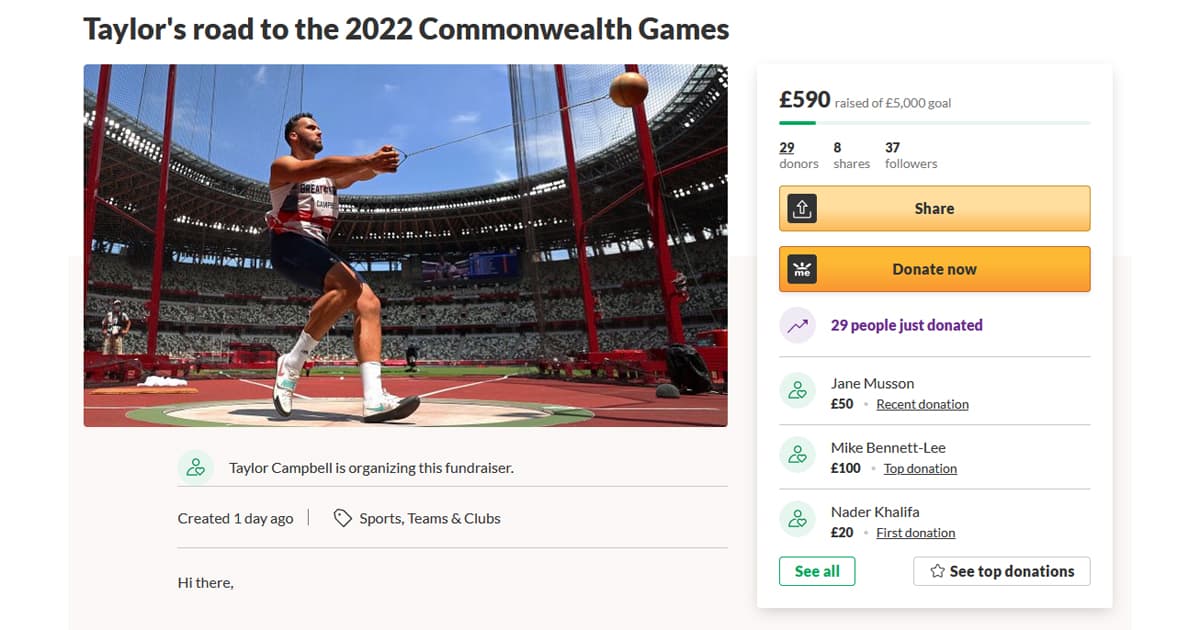Click Jane Musson's donor avatar icon
The height and width of the screenshot is (630, 1200).
coord(797,391)
